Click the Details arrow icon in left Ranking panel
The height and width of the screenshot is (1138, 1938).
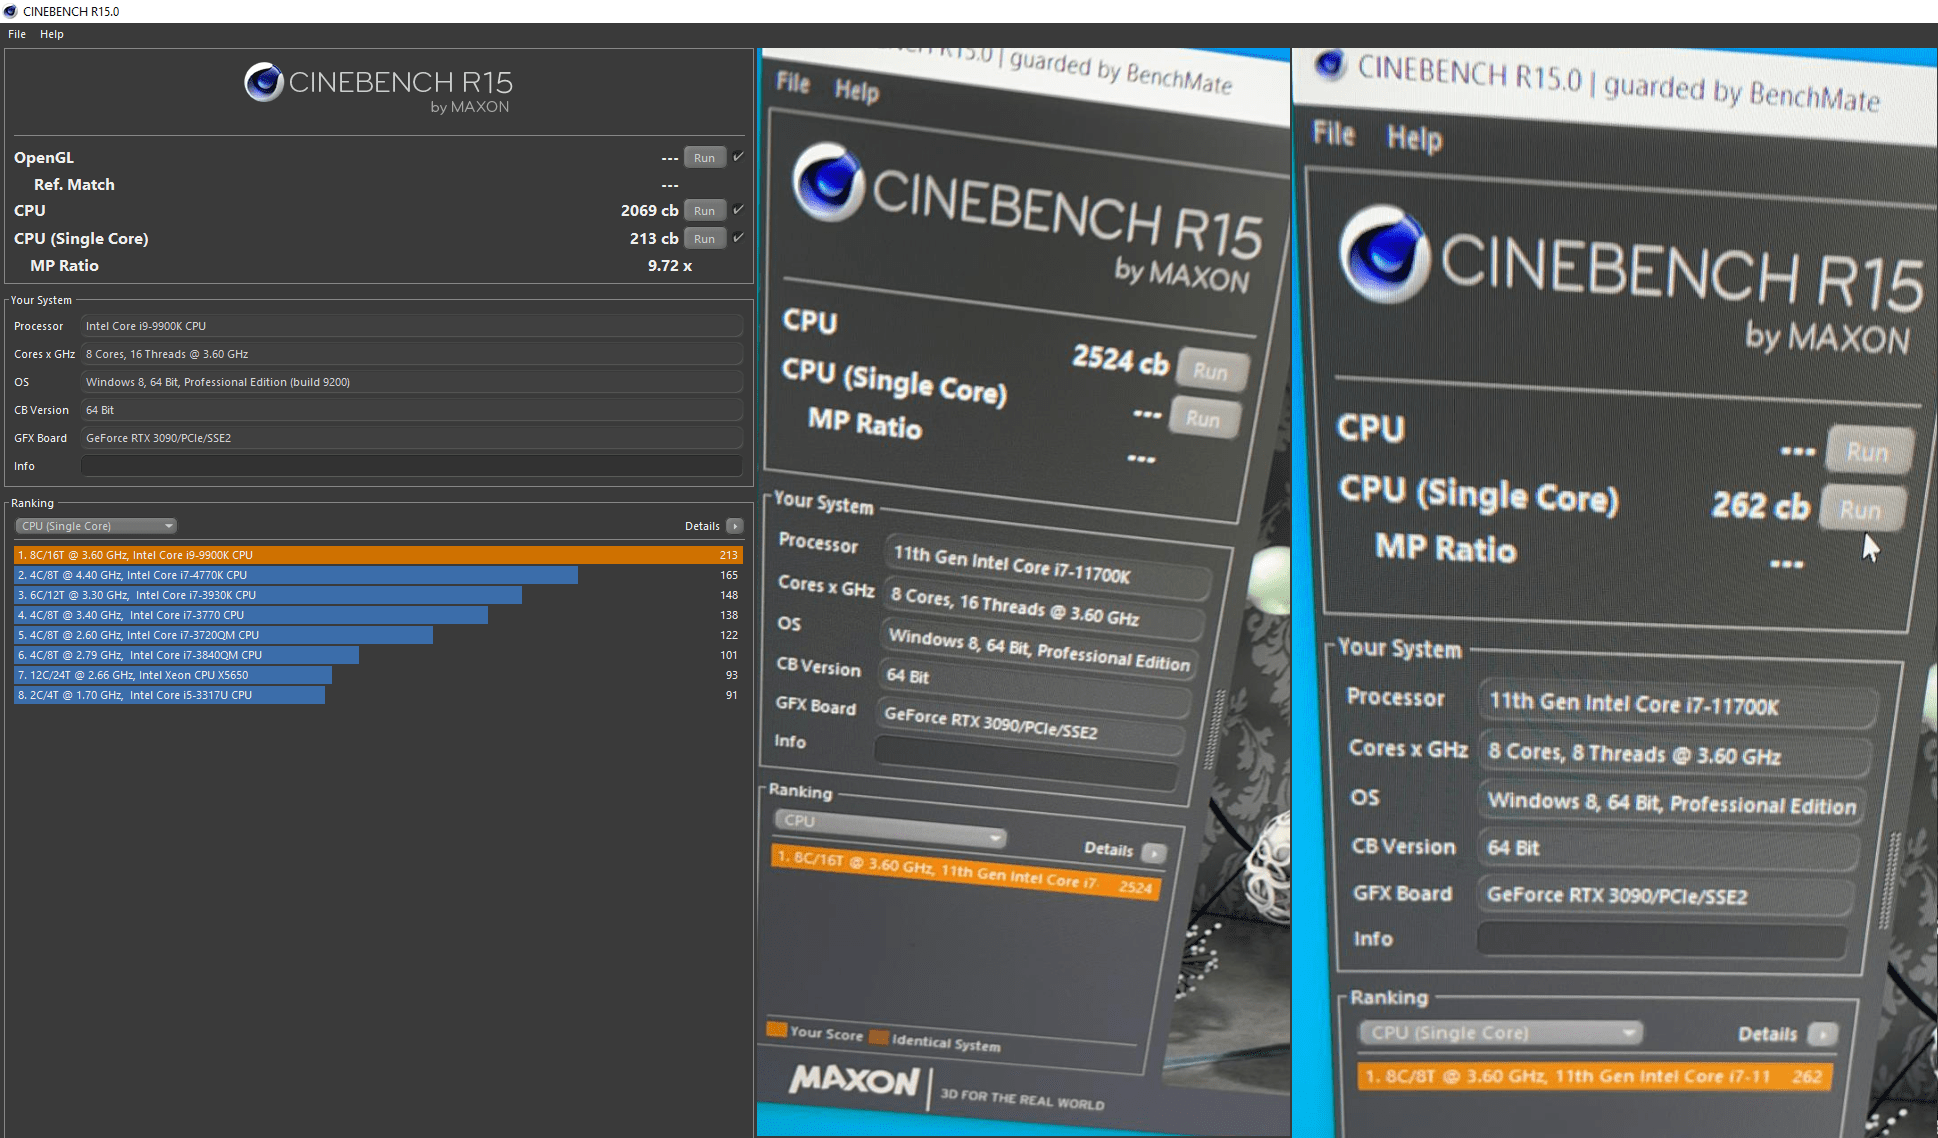click(x=735, y=526)
